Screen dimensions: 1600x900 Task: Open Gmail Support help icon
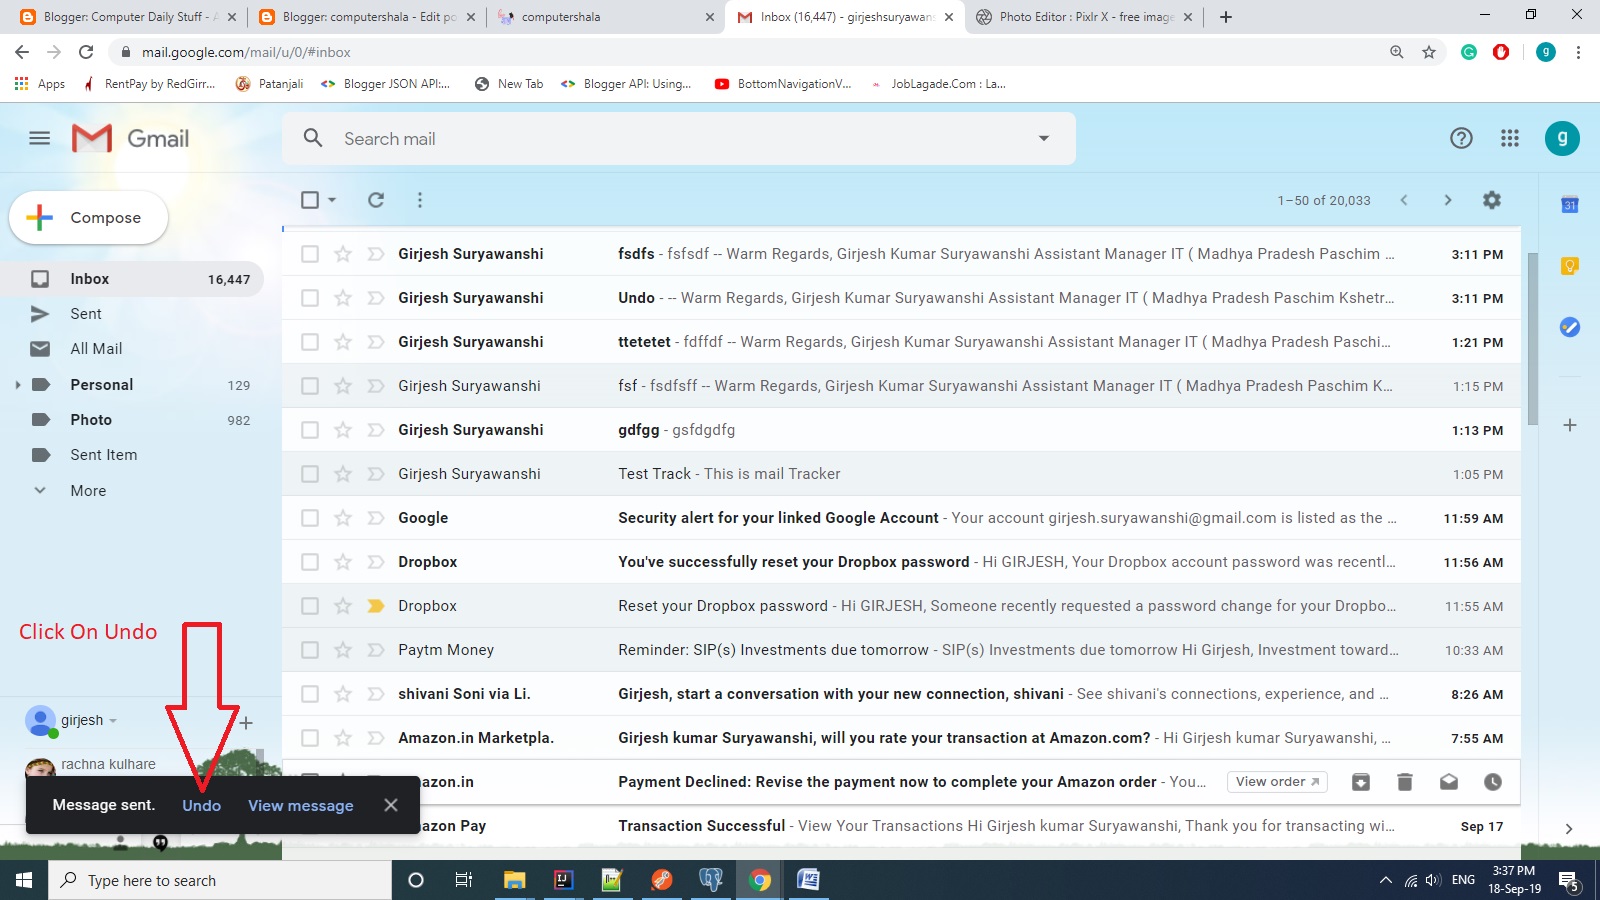click(1461, 138)
